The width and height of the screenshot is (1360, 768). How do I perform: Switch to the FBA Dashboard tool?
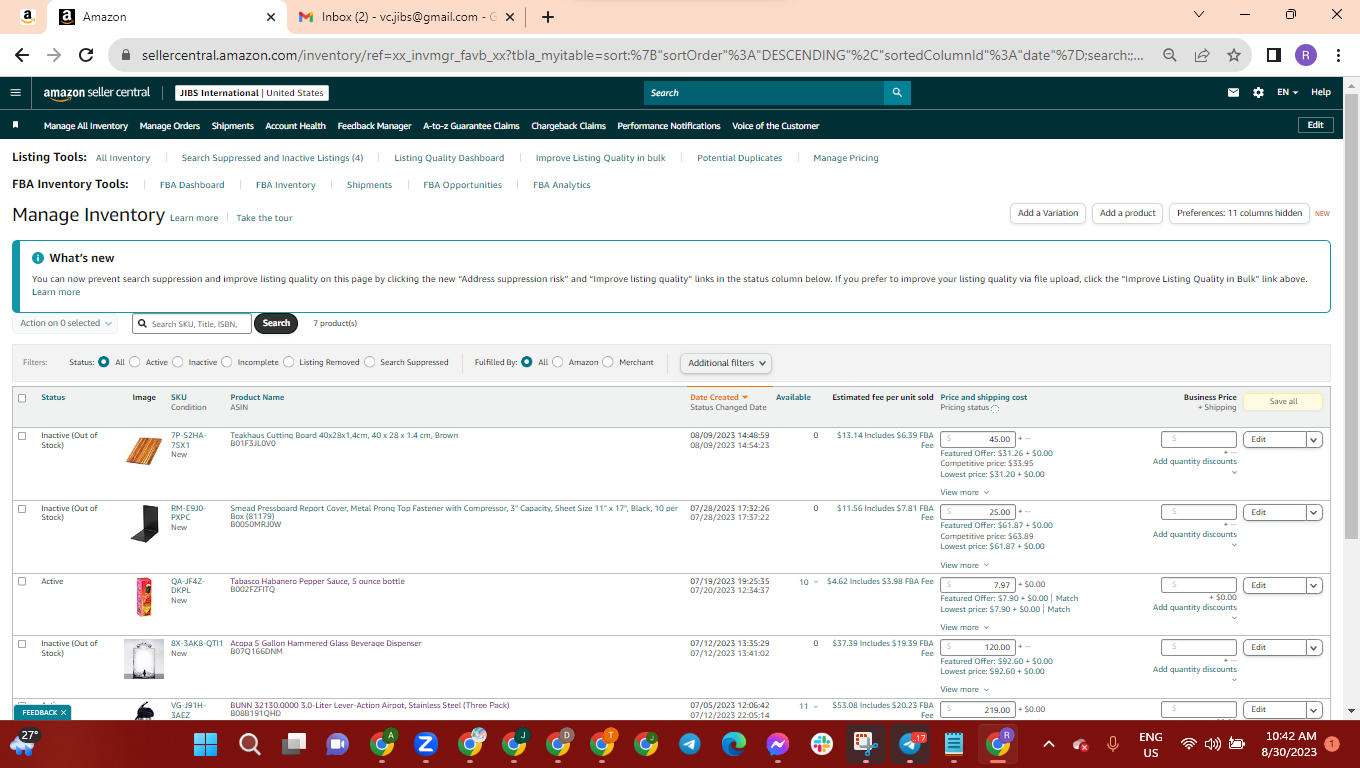(x=192, y=185)
